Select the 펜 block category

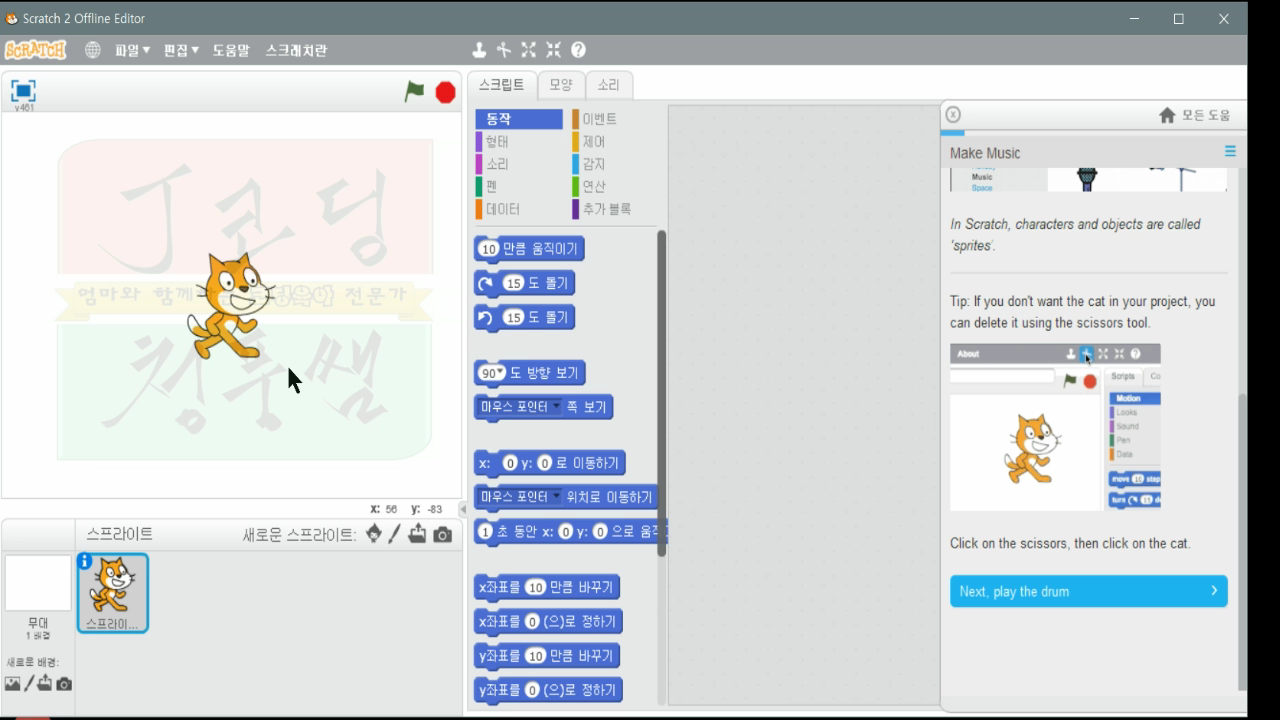pyautogui.click(x=519, y=186)
